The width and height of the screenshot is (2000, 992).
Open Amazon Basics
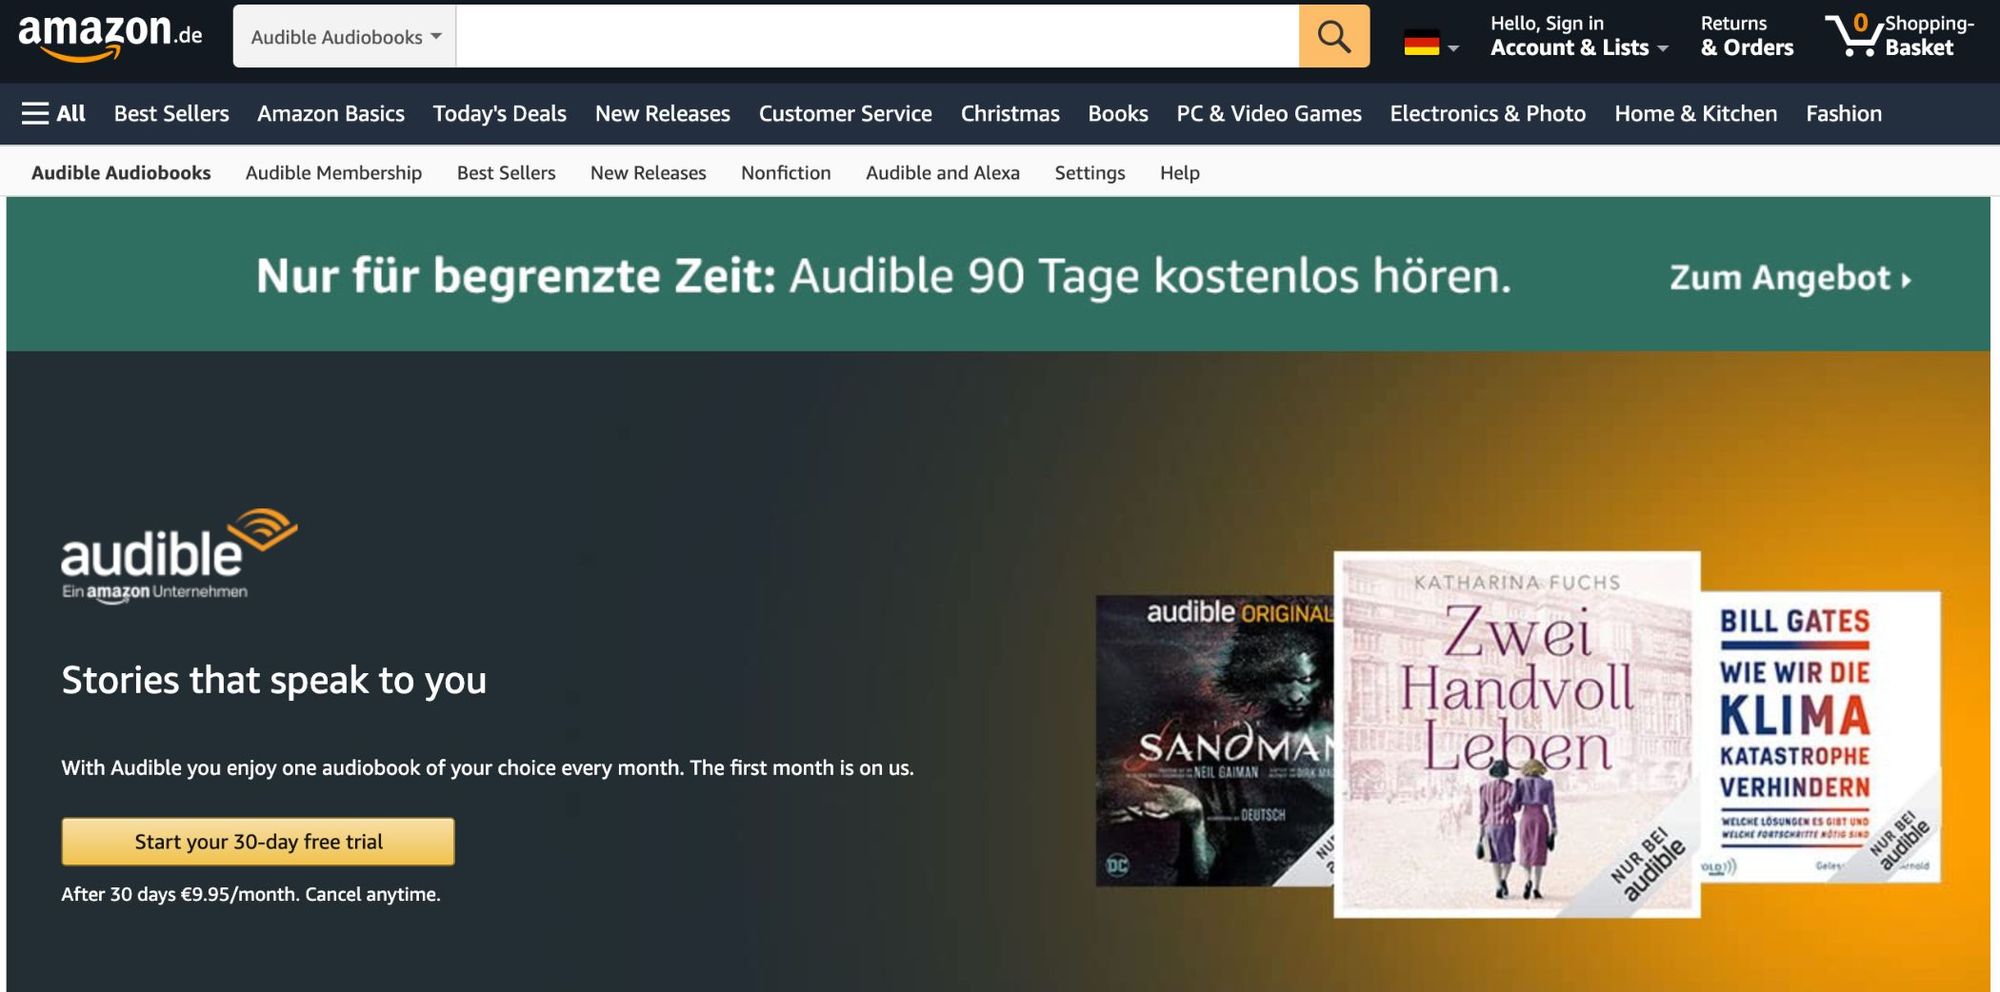pos(331,114)
